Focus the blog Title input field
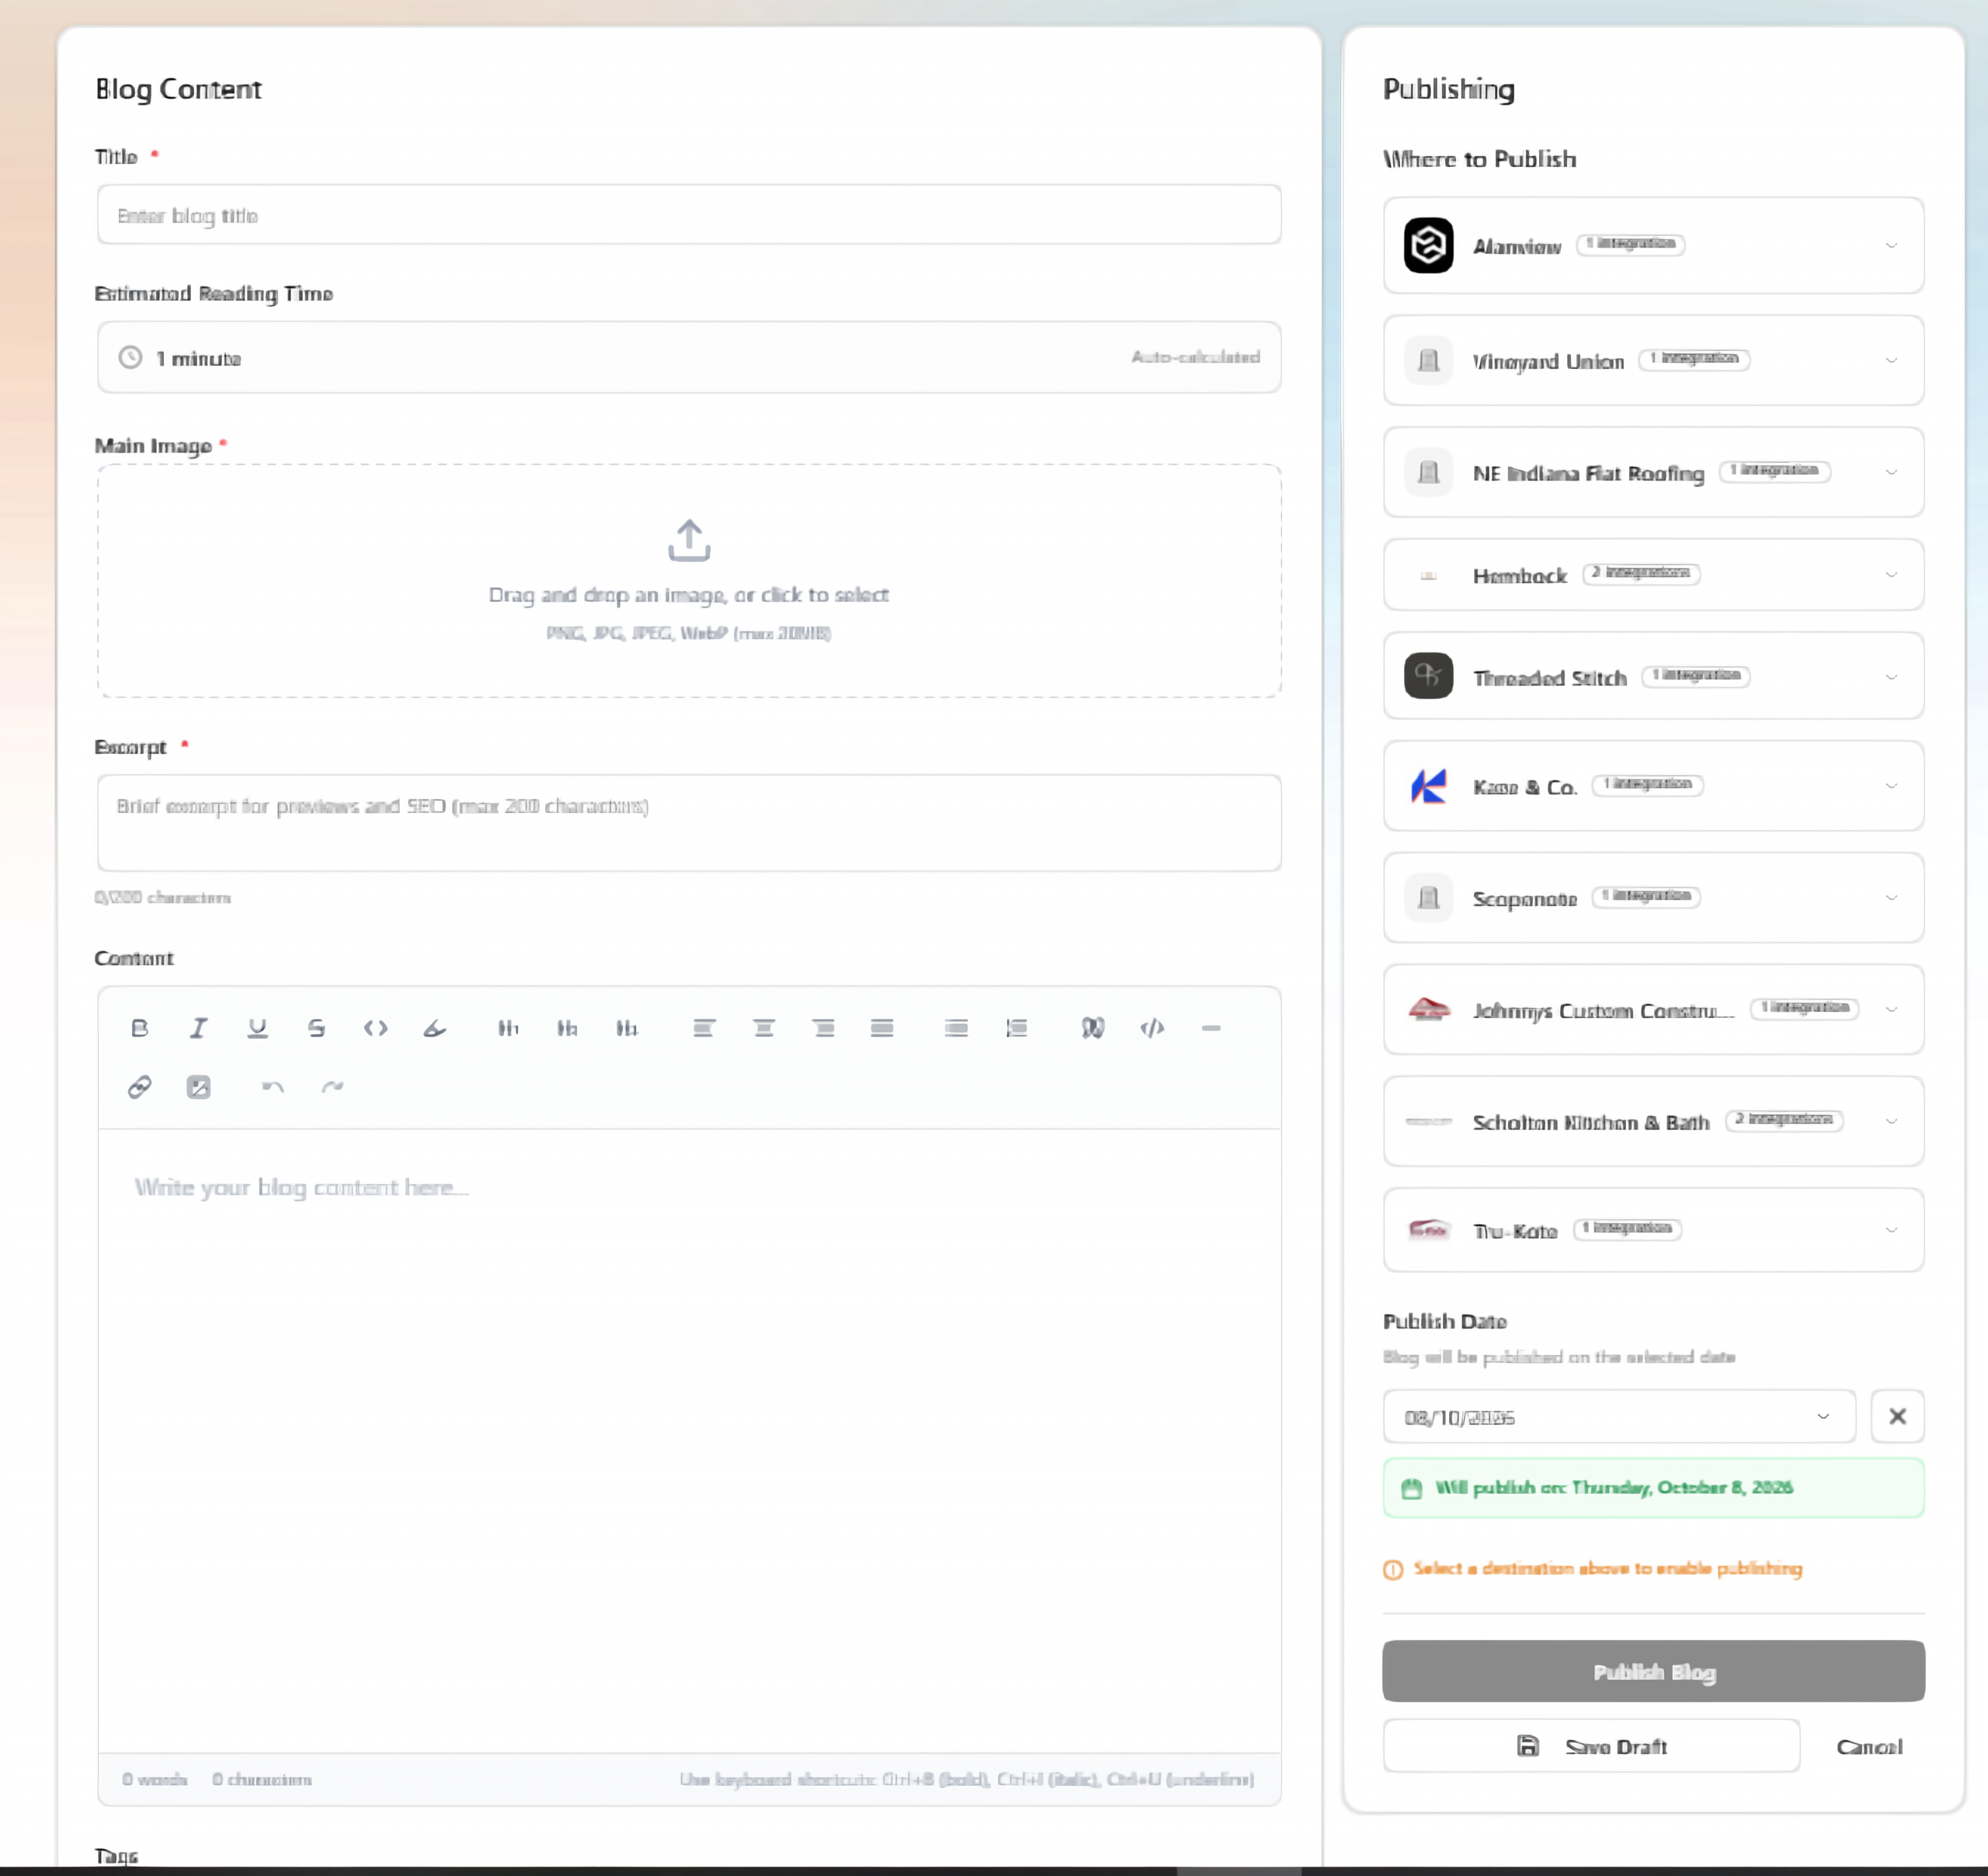 [x=689, y=214]
